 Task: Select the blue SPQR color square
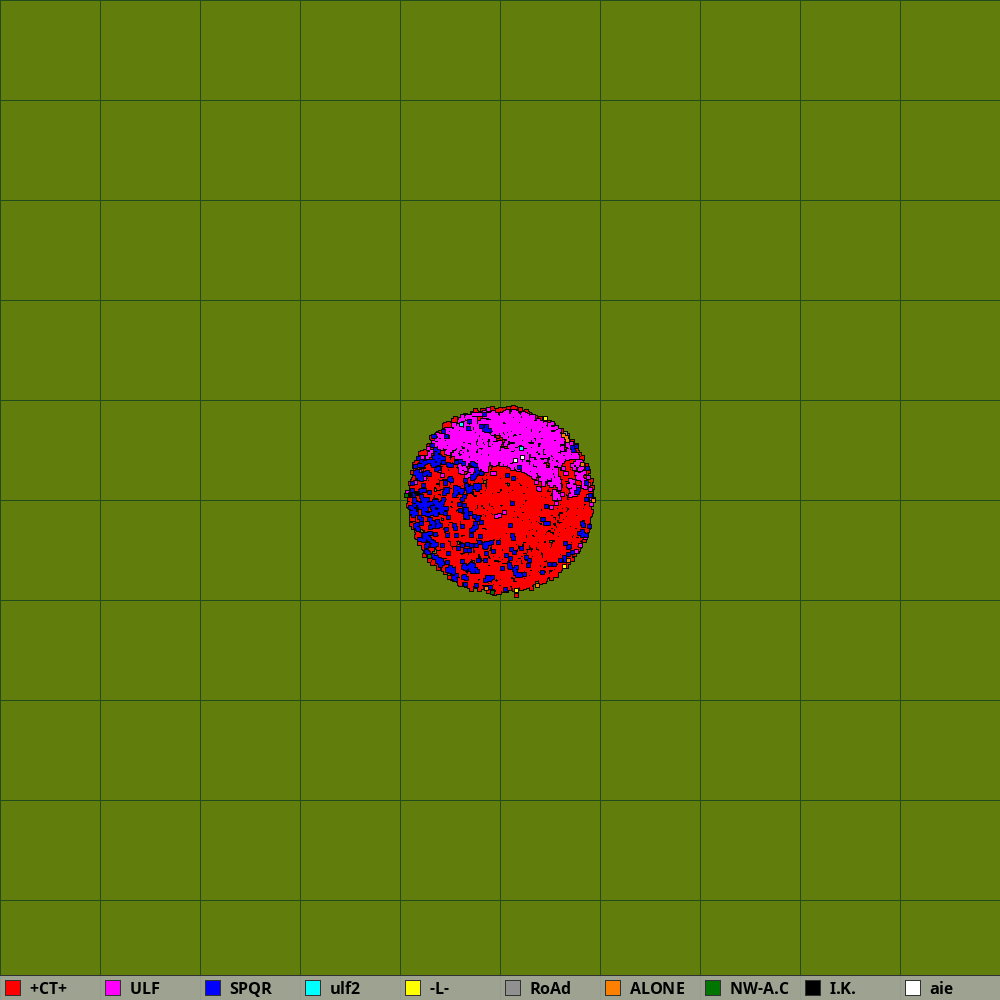(213, 988)
